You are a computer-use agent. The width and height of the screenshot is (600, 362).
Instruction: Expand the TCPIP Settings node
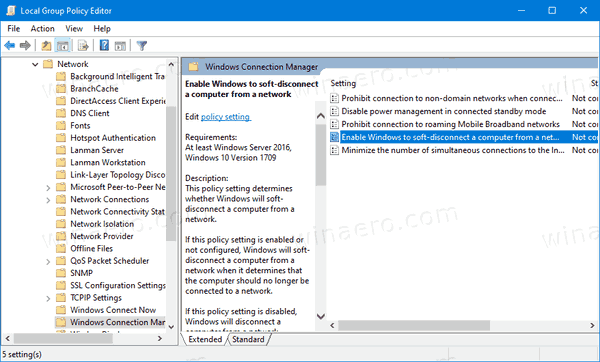(x=48, y=298)
